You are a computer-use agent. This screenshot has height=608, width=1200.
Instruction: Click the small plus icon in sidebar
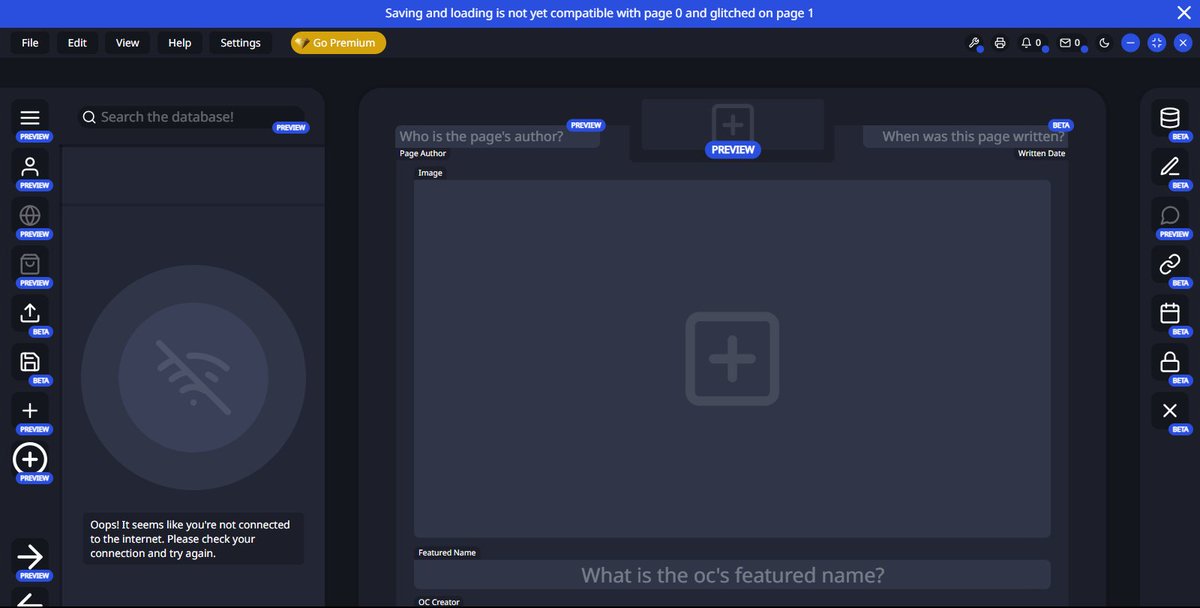(30, 410)
